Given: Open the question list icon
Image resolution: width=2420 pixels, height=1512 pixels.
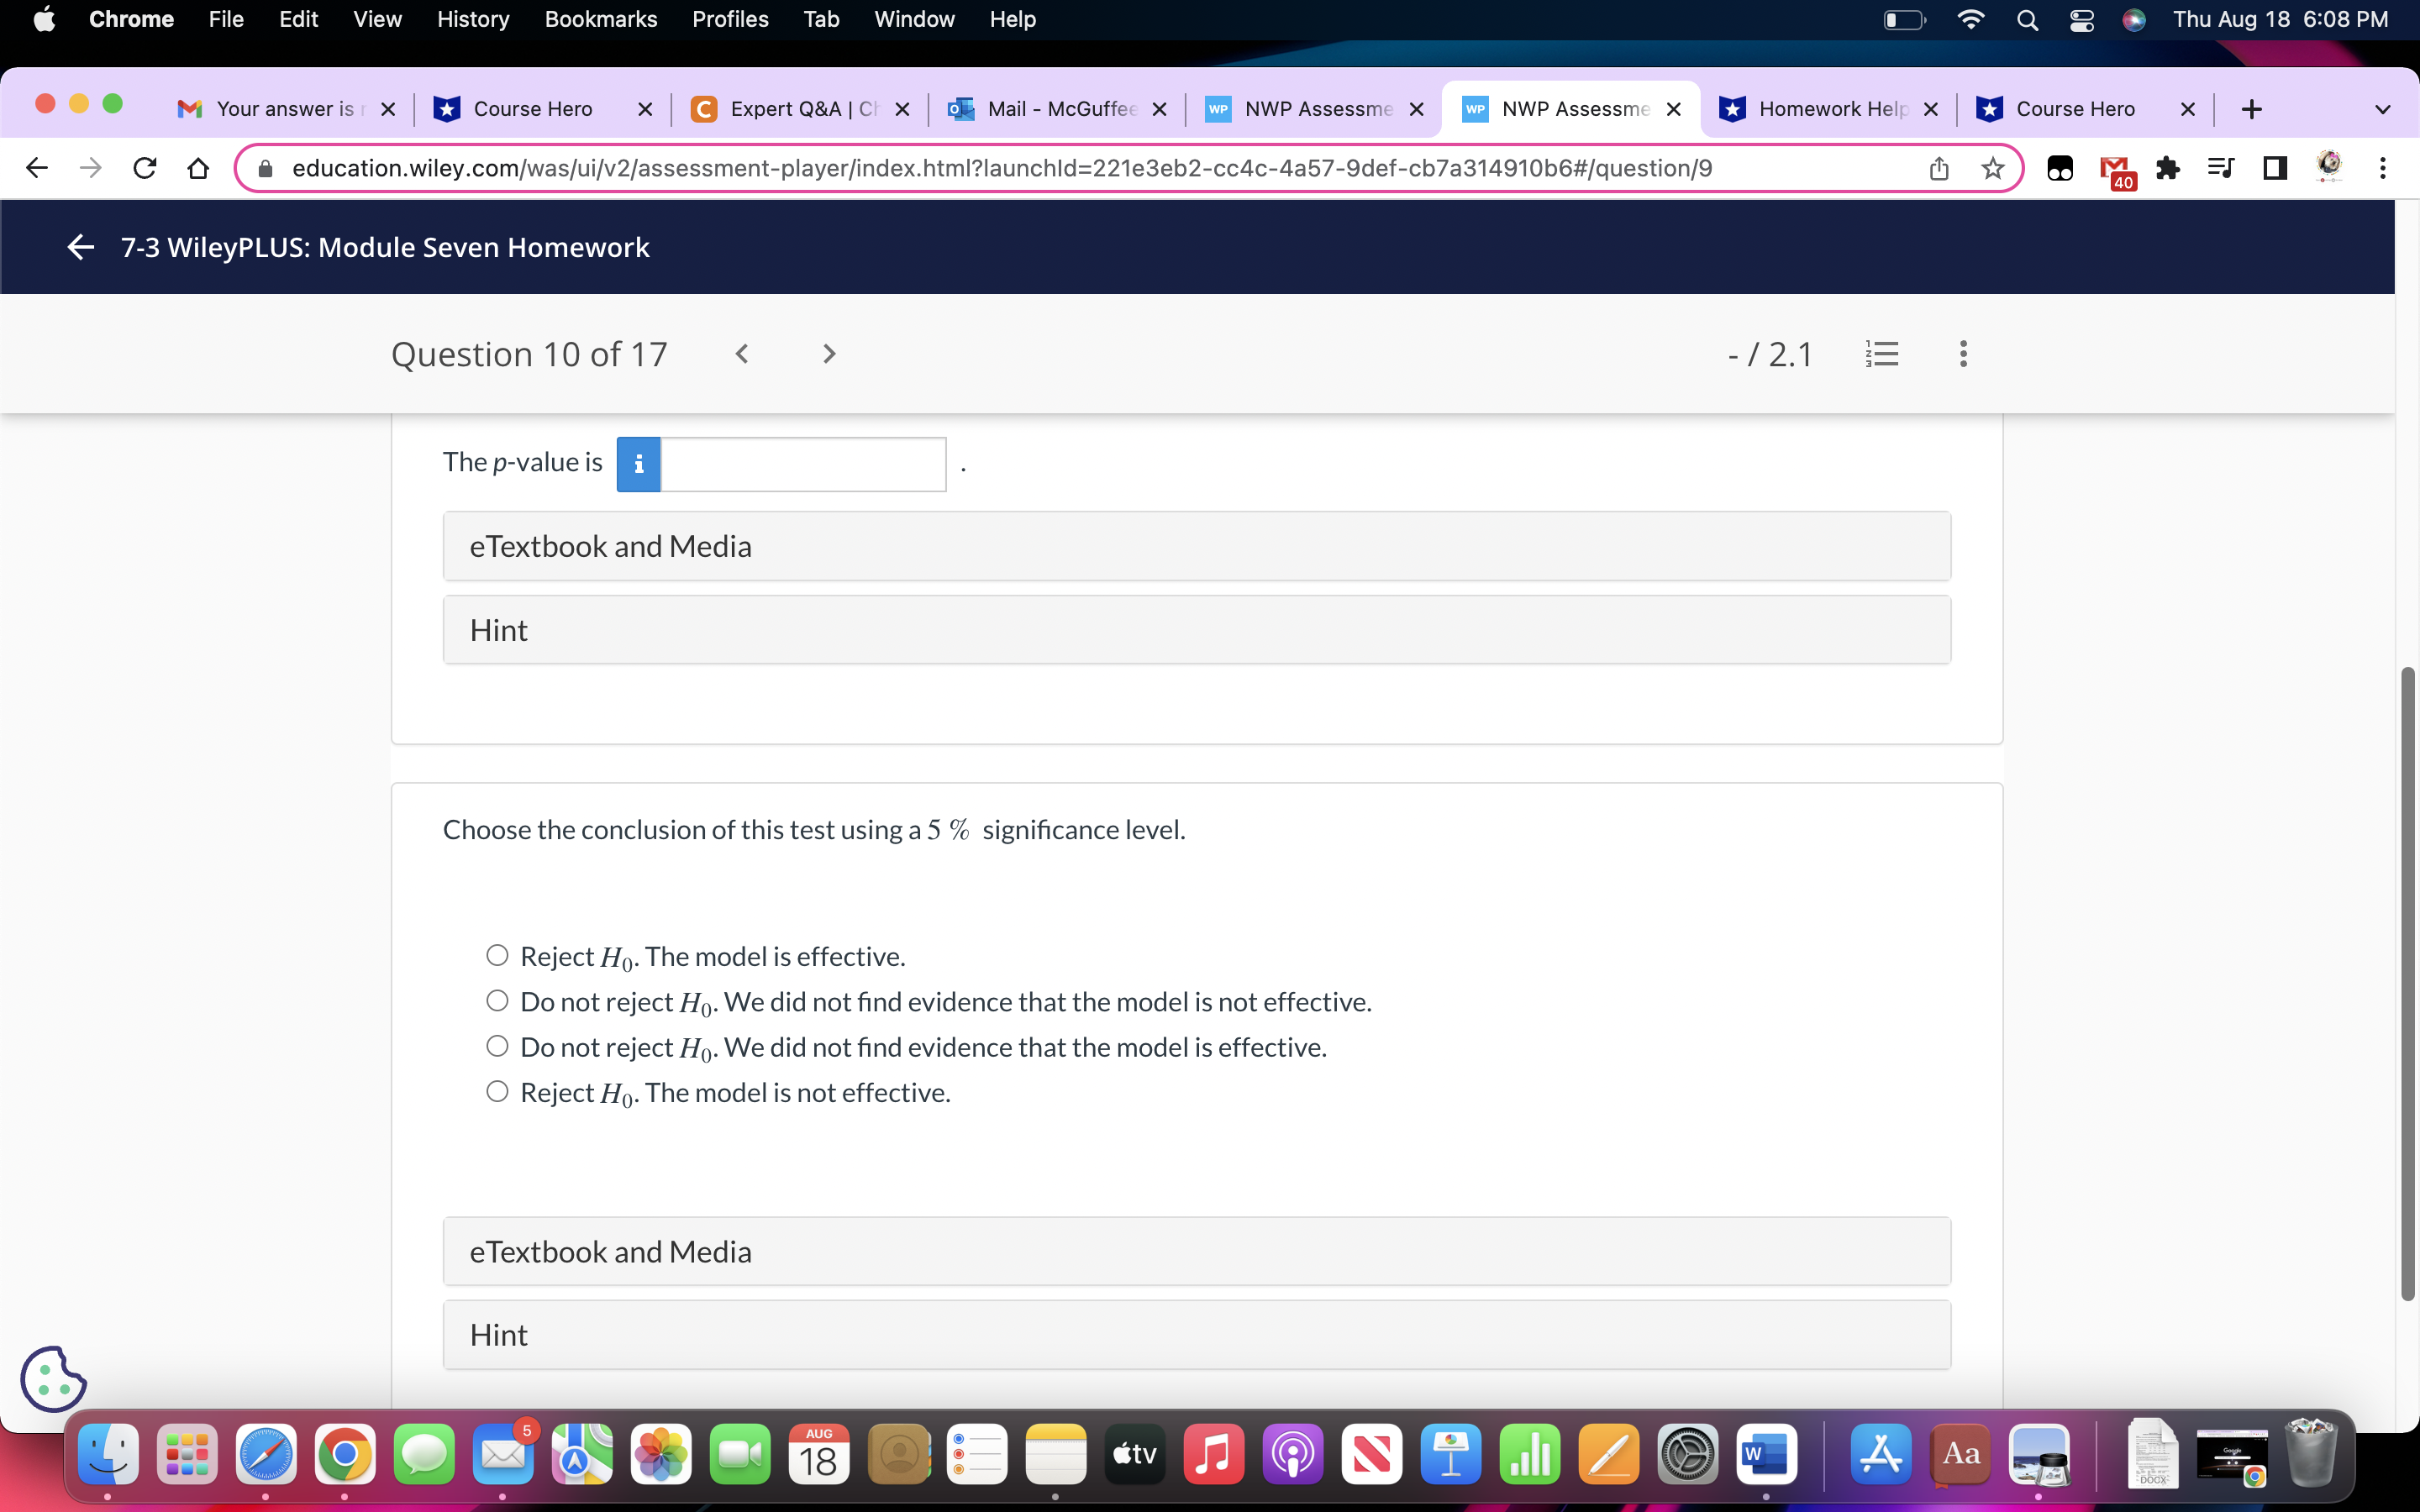Looking at the screenshot, I should tap(1882, 354).
